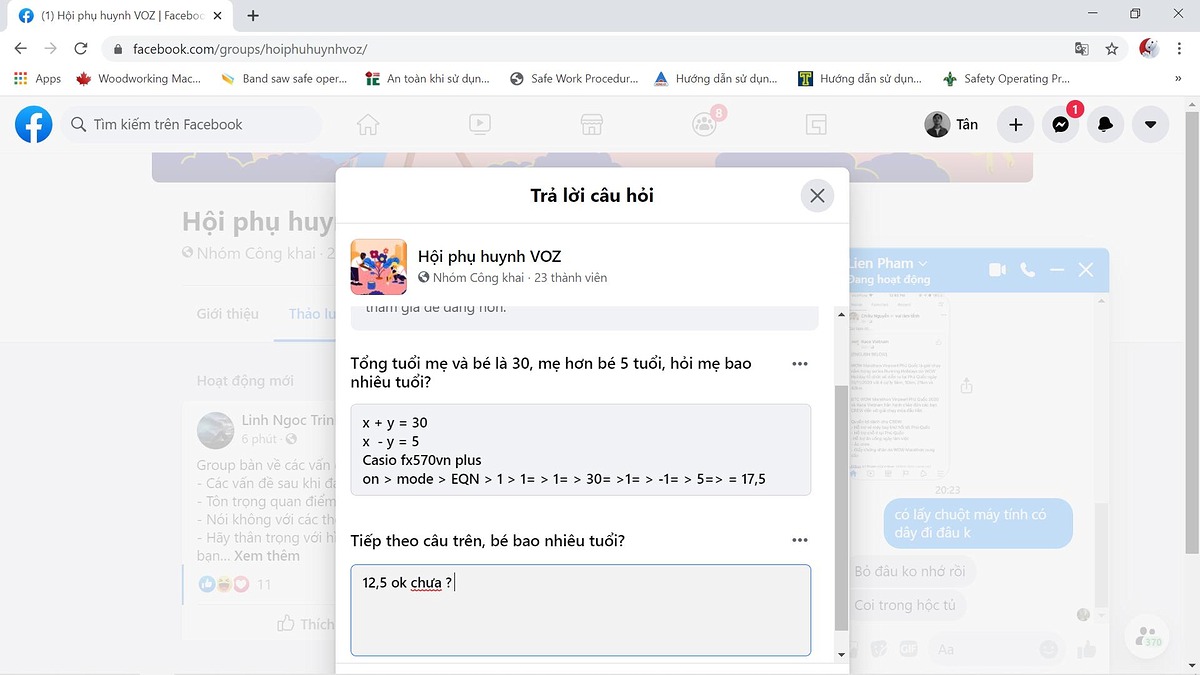This screenshot has height=675, width=1200.
Task: Open the new message people bubble
Action: [x=1148, y=637]
